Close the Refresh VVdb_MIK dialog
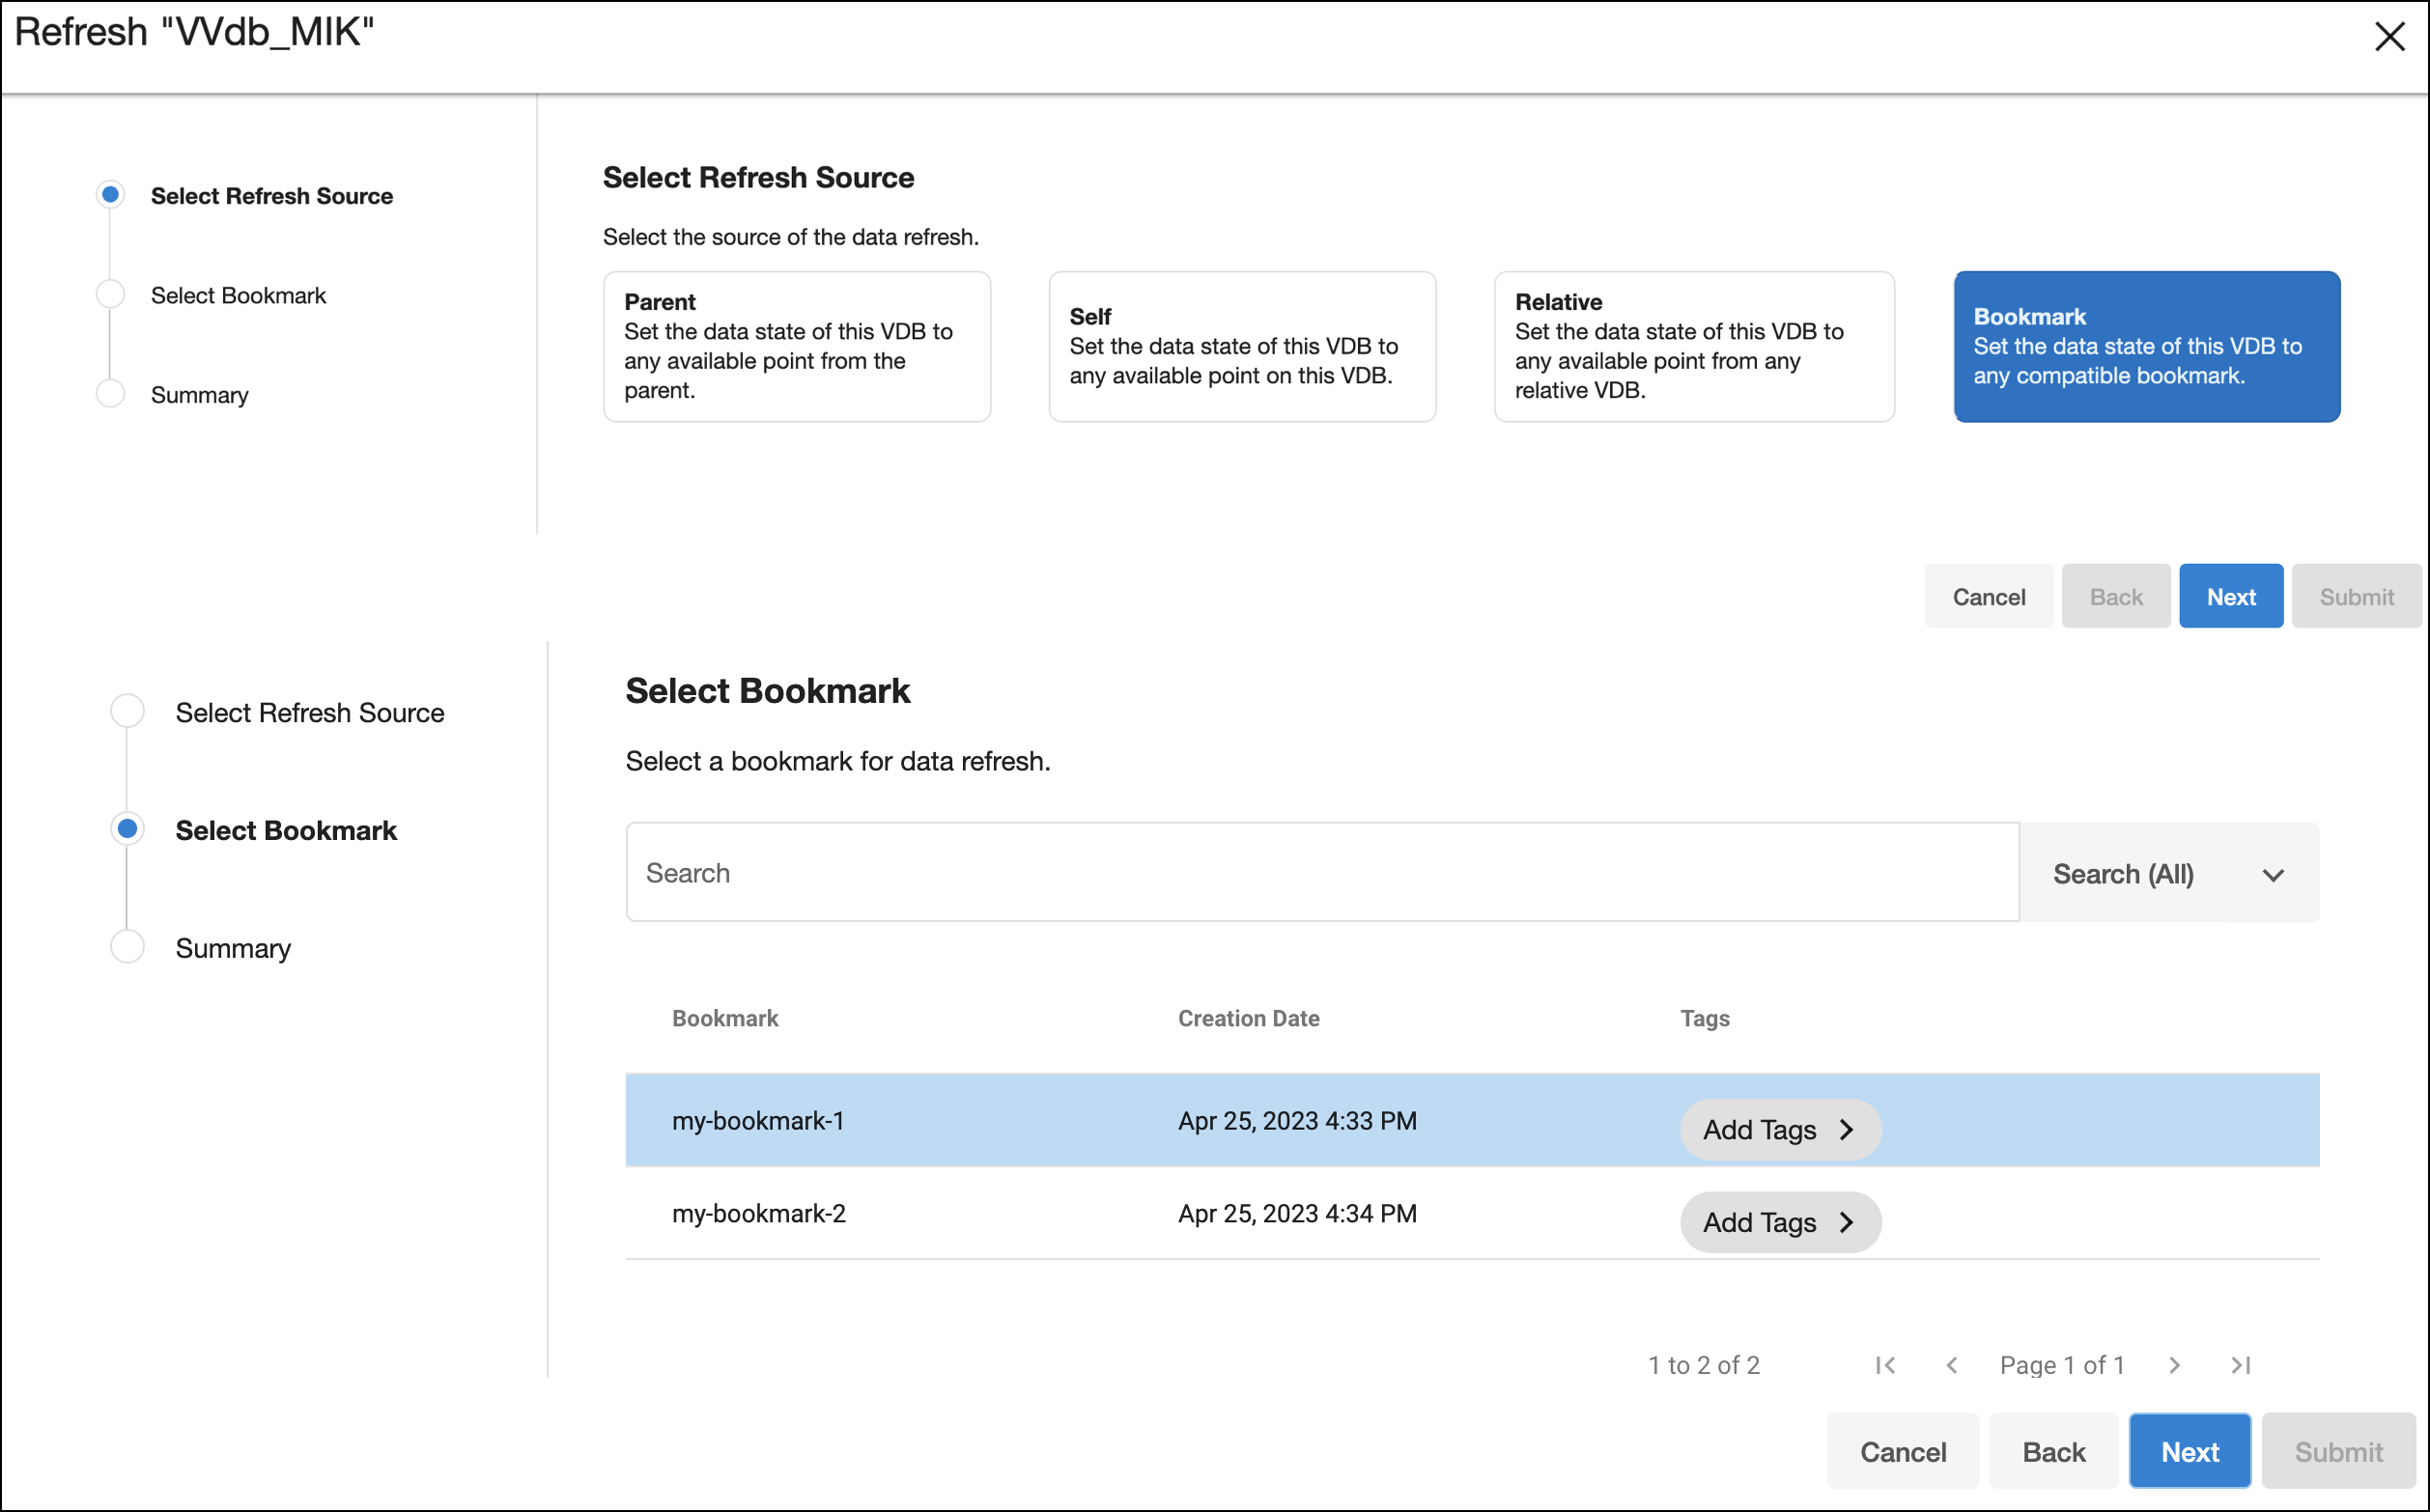2430x1512 pixels. pos(2389,37)
